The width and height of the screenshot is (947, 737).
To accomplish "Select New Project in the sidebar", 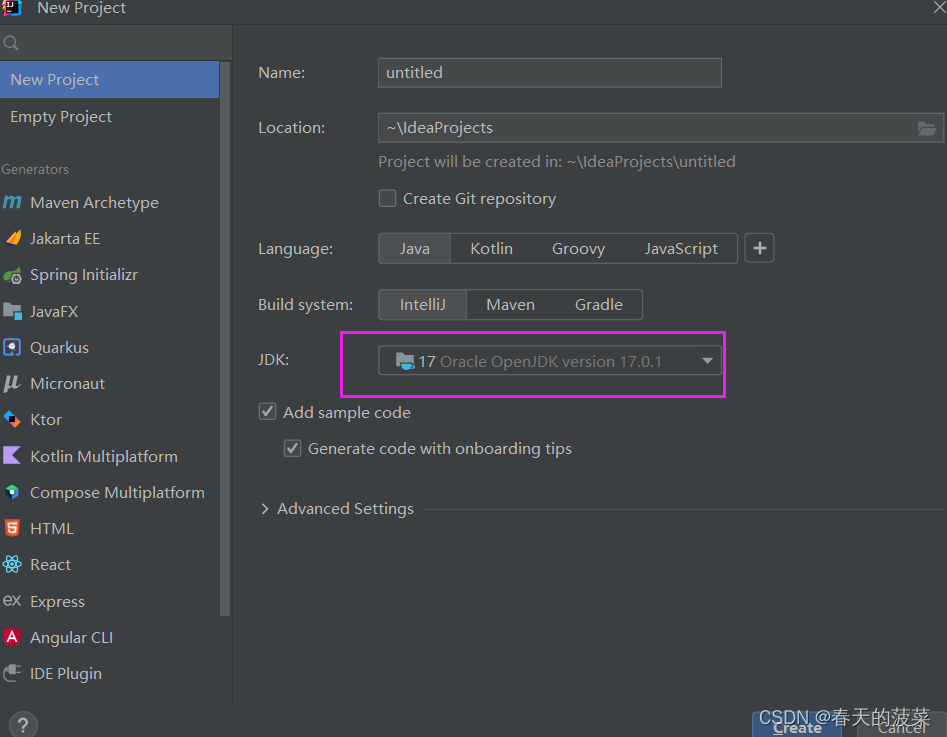I will (109, 80).
